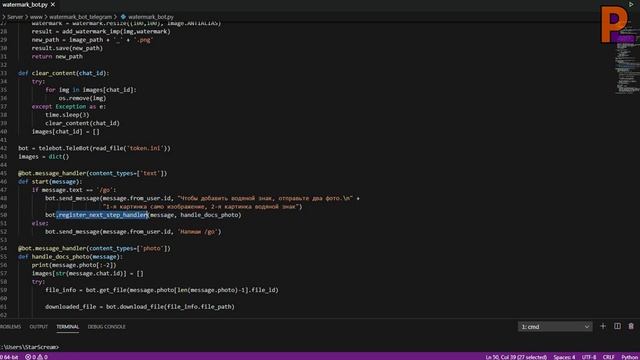Click the watermark_bot.py breadcrumb file entry

point(151,17)
